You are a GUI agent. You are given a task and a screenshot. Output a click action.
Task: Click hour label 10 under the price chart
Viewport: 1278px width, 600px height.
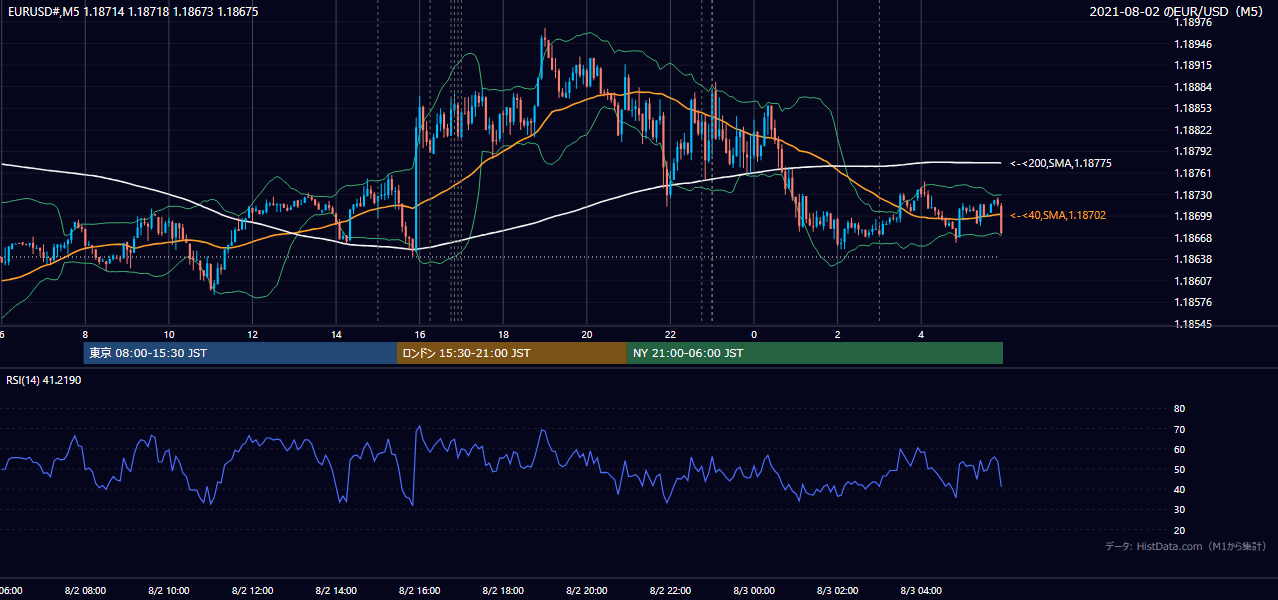point(169,334)
